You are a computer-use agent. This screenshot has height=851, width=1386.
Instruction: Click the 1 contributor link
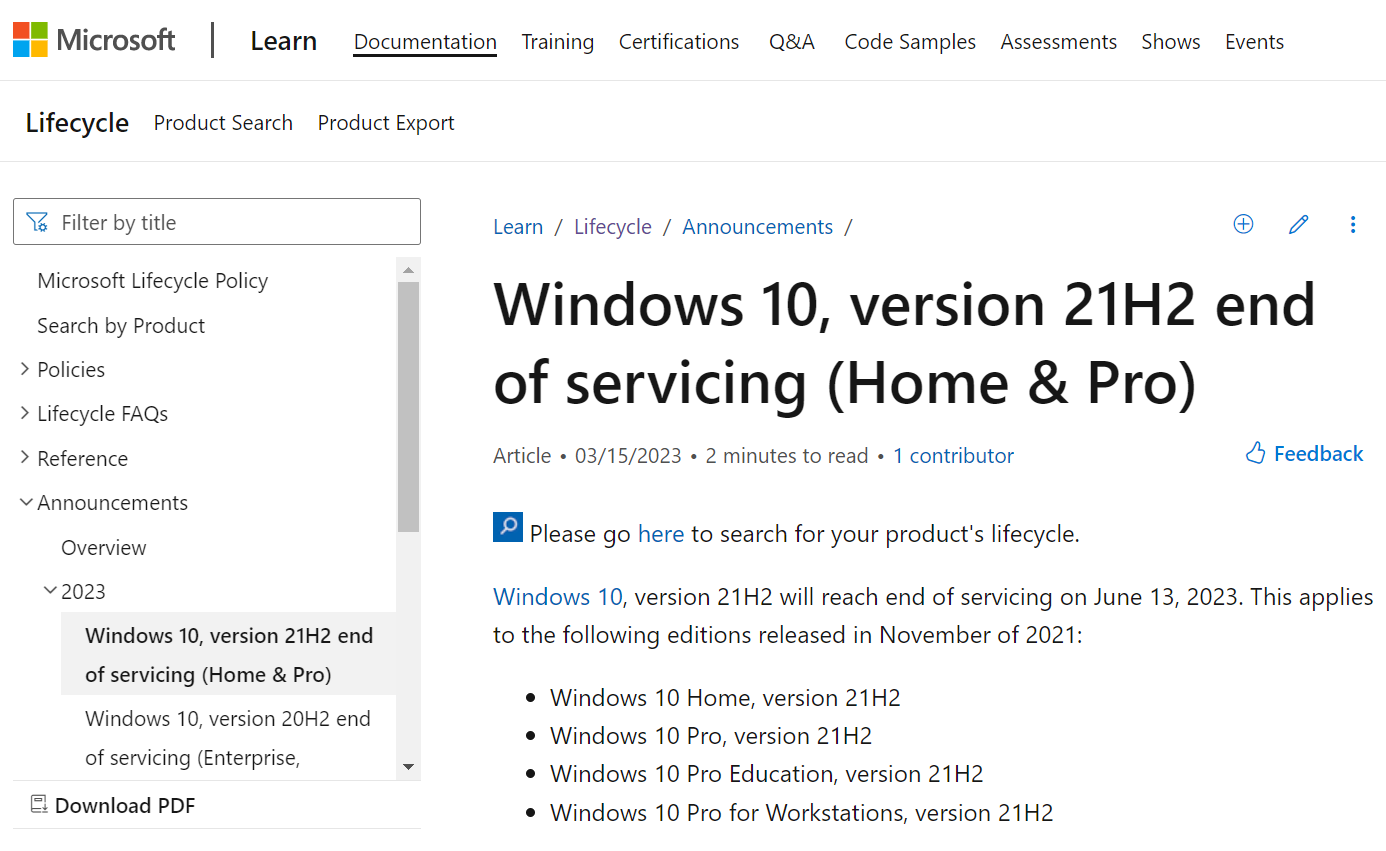953,455
